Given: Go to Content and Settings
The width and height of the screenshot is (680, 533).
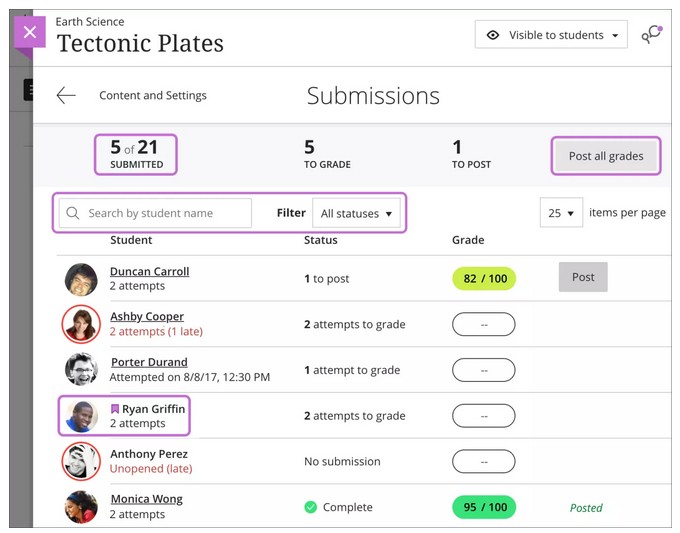Looking at the screenshot, I should 153,96.
